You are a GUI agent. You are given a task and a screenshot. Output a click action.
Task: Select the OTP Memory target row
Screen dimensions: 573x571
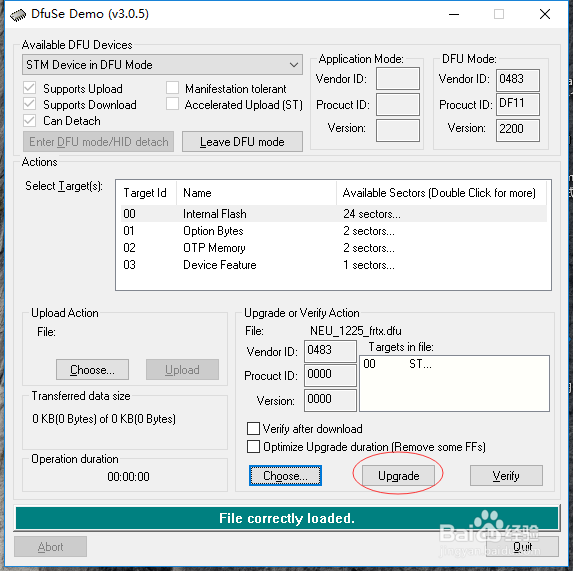pos(334,248)
